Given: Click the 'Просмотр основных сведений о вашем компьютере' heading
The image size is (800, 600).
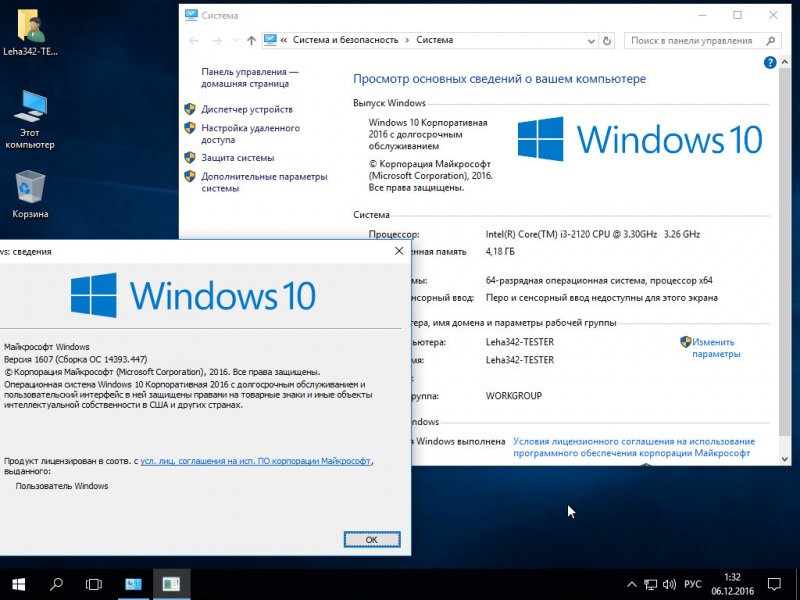Looking at the screenshot, I should (x=499, y=79).
